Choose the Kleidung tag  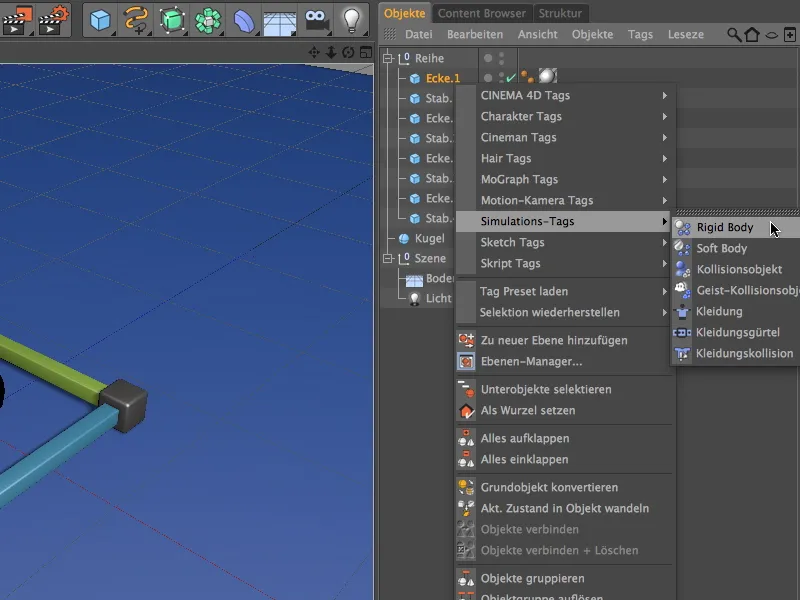click(735, 311)
